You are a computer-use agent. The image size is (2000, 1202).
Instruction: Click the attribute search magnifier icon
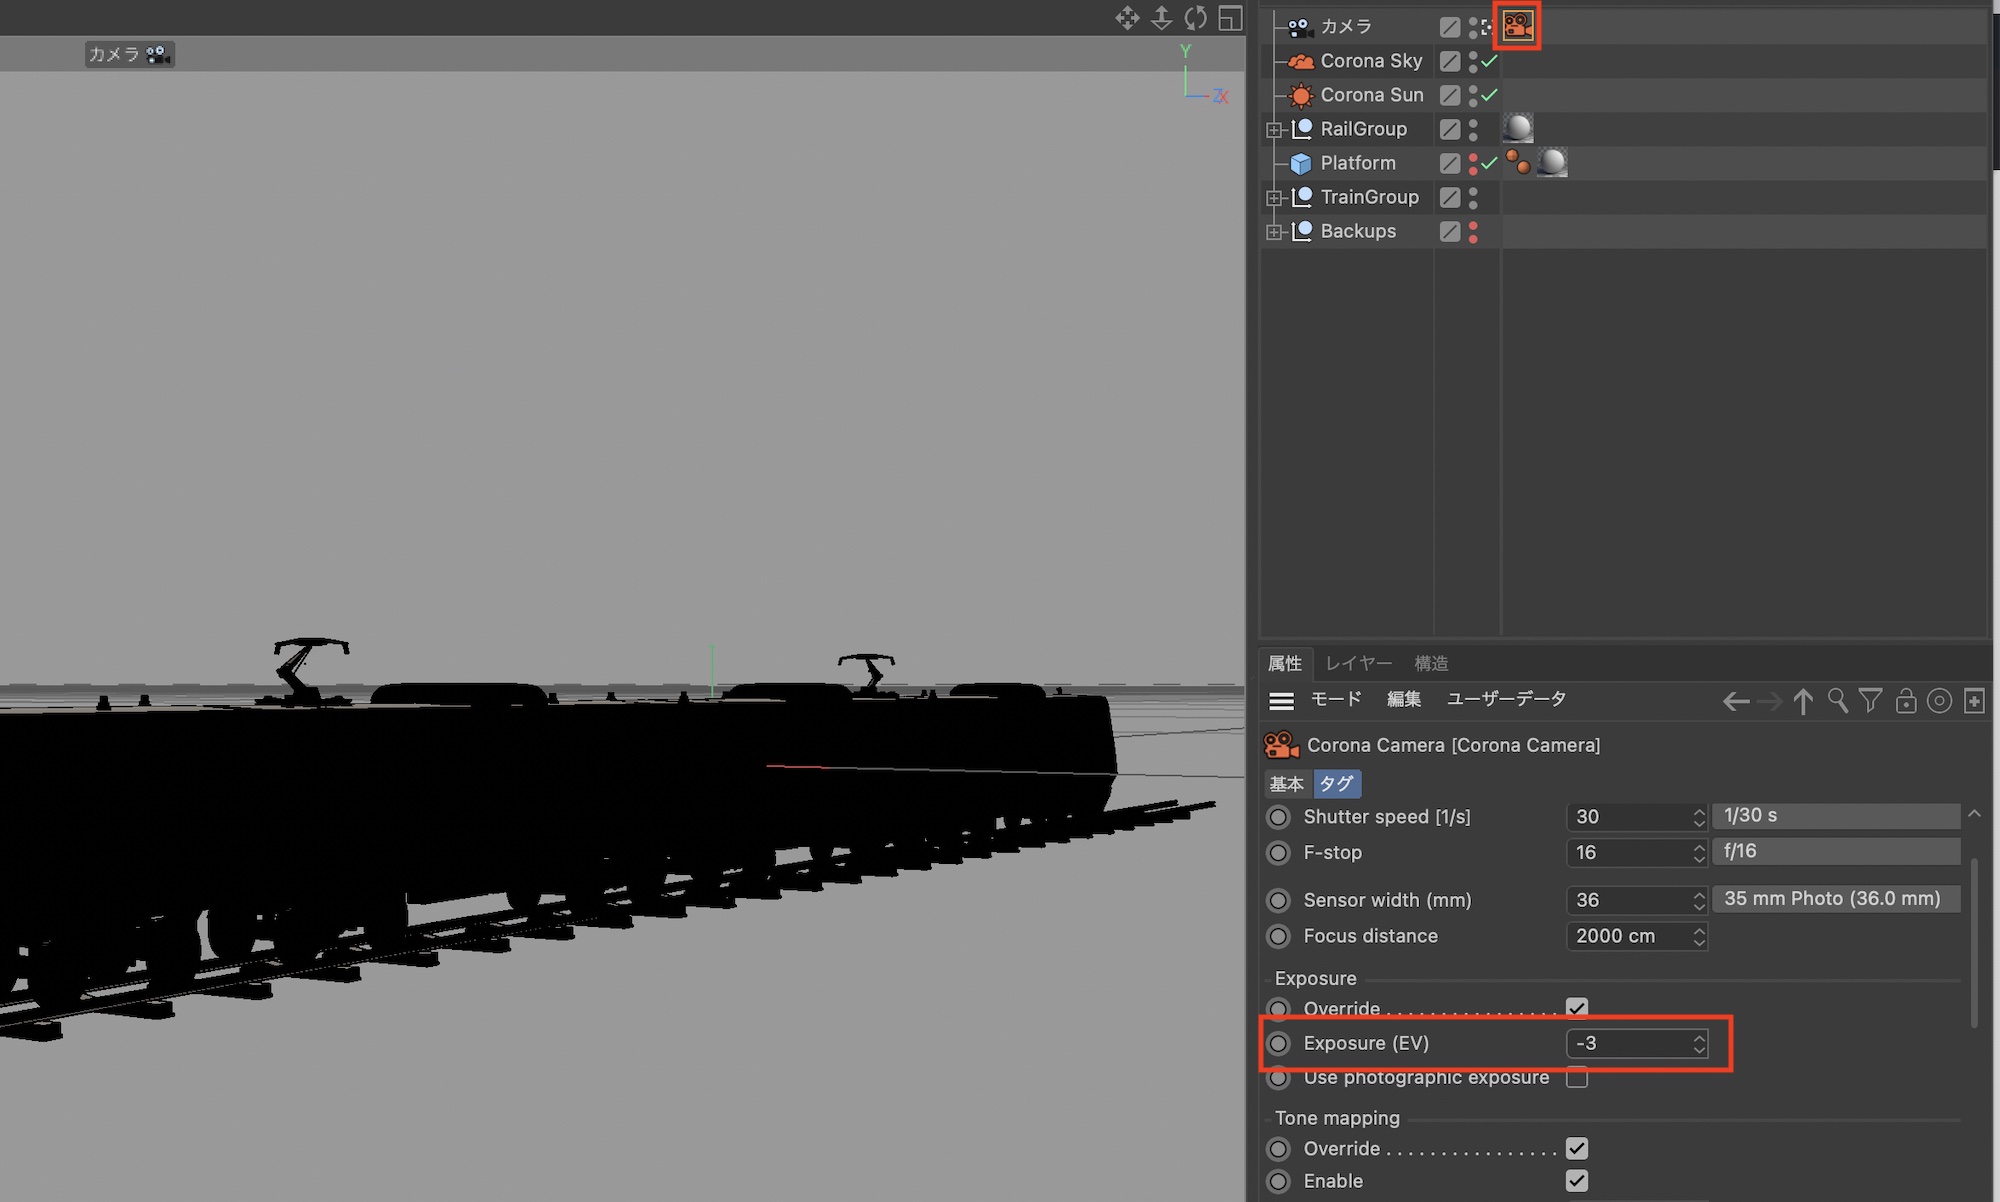1837,701
